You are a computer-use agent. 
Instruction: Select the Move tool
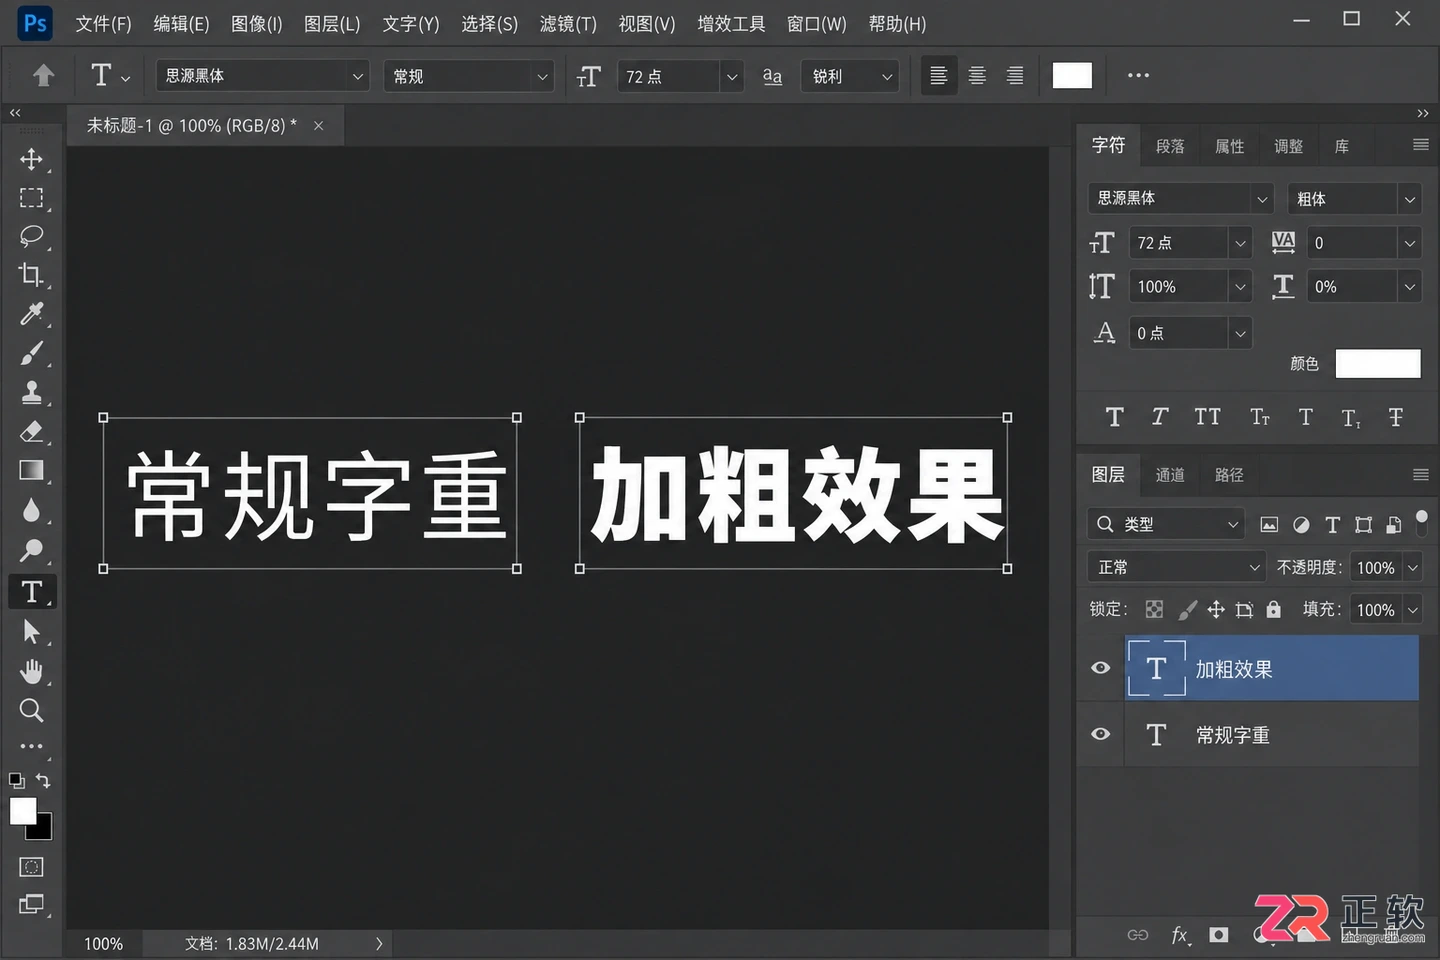[32, 159]
